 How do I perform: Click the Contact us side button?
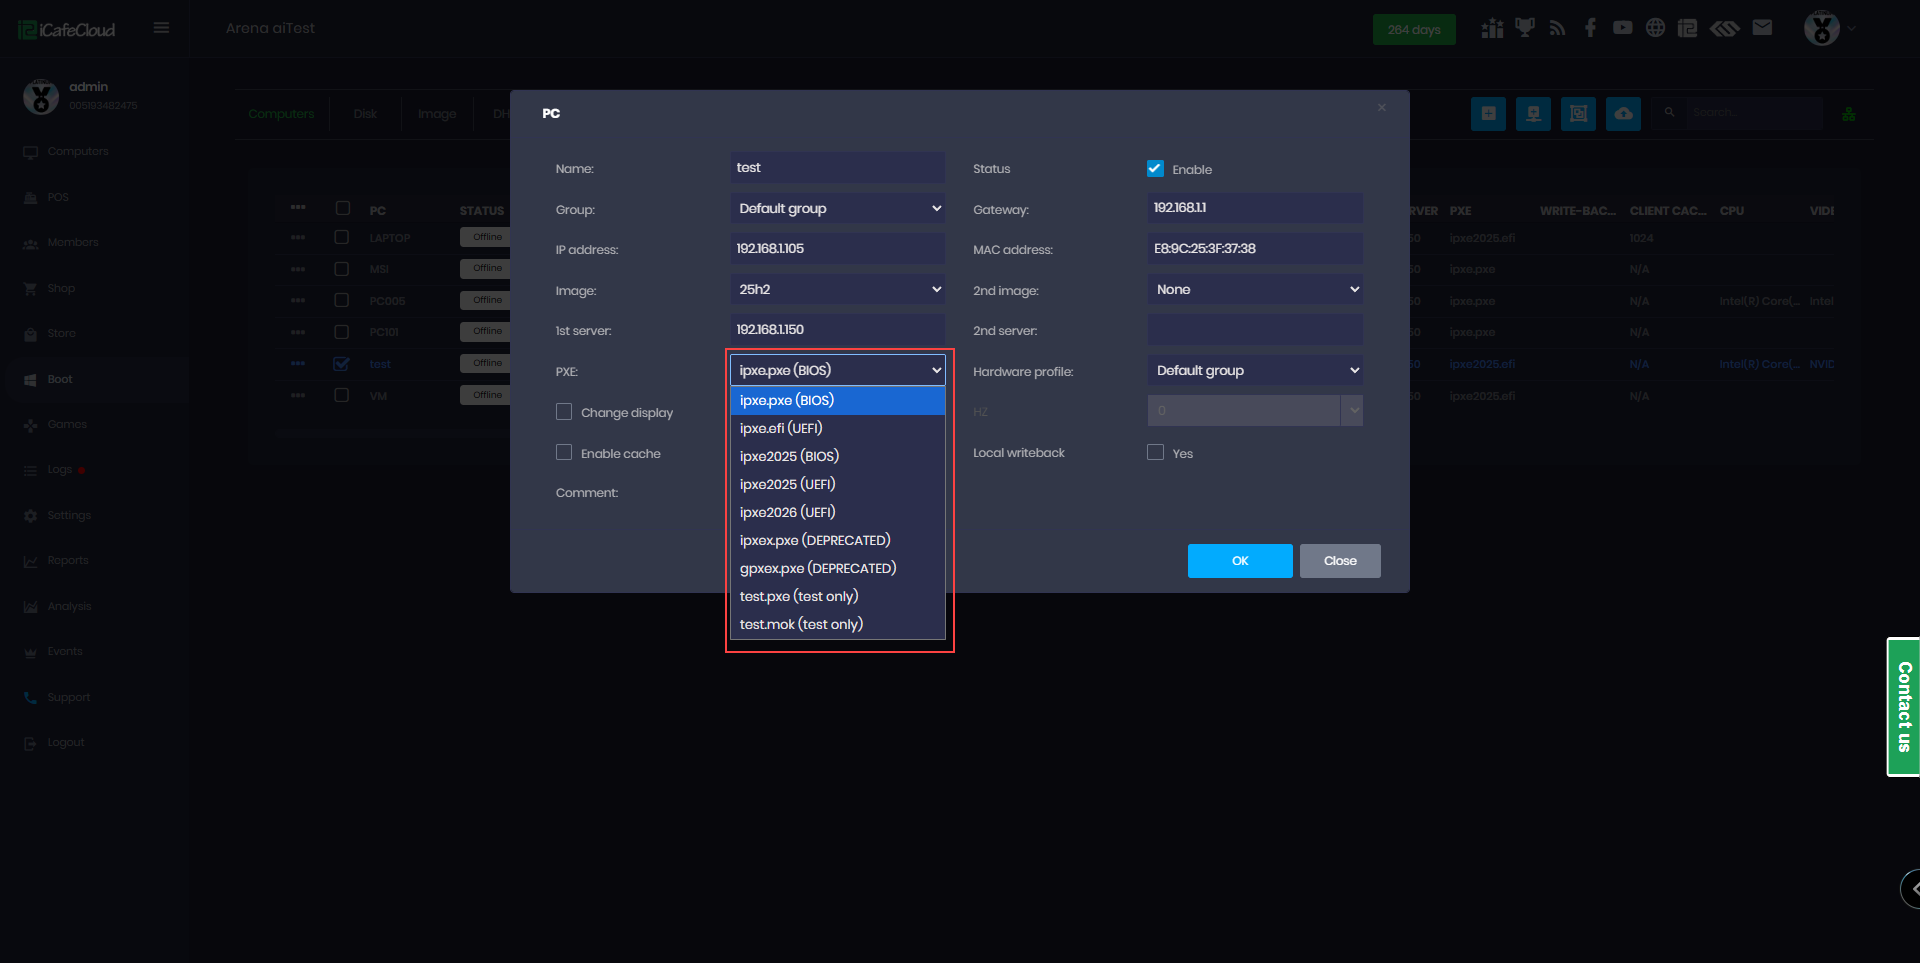(x=1905, y=707)
